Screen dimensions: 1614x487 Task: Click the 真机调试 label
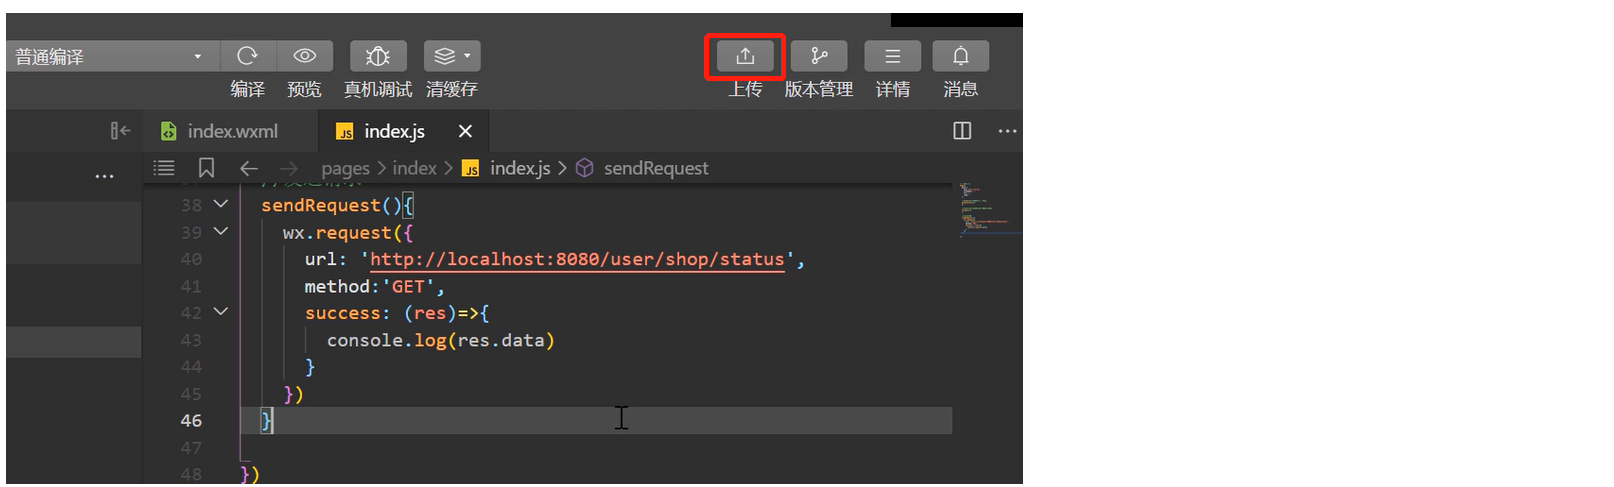[x=378, y=89]
